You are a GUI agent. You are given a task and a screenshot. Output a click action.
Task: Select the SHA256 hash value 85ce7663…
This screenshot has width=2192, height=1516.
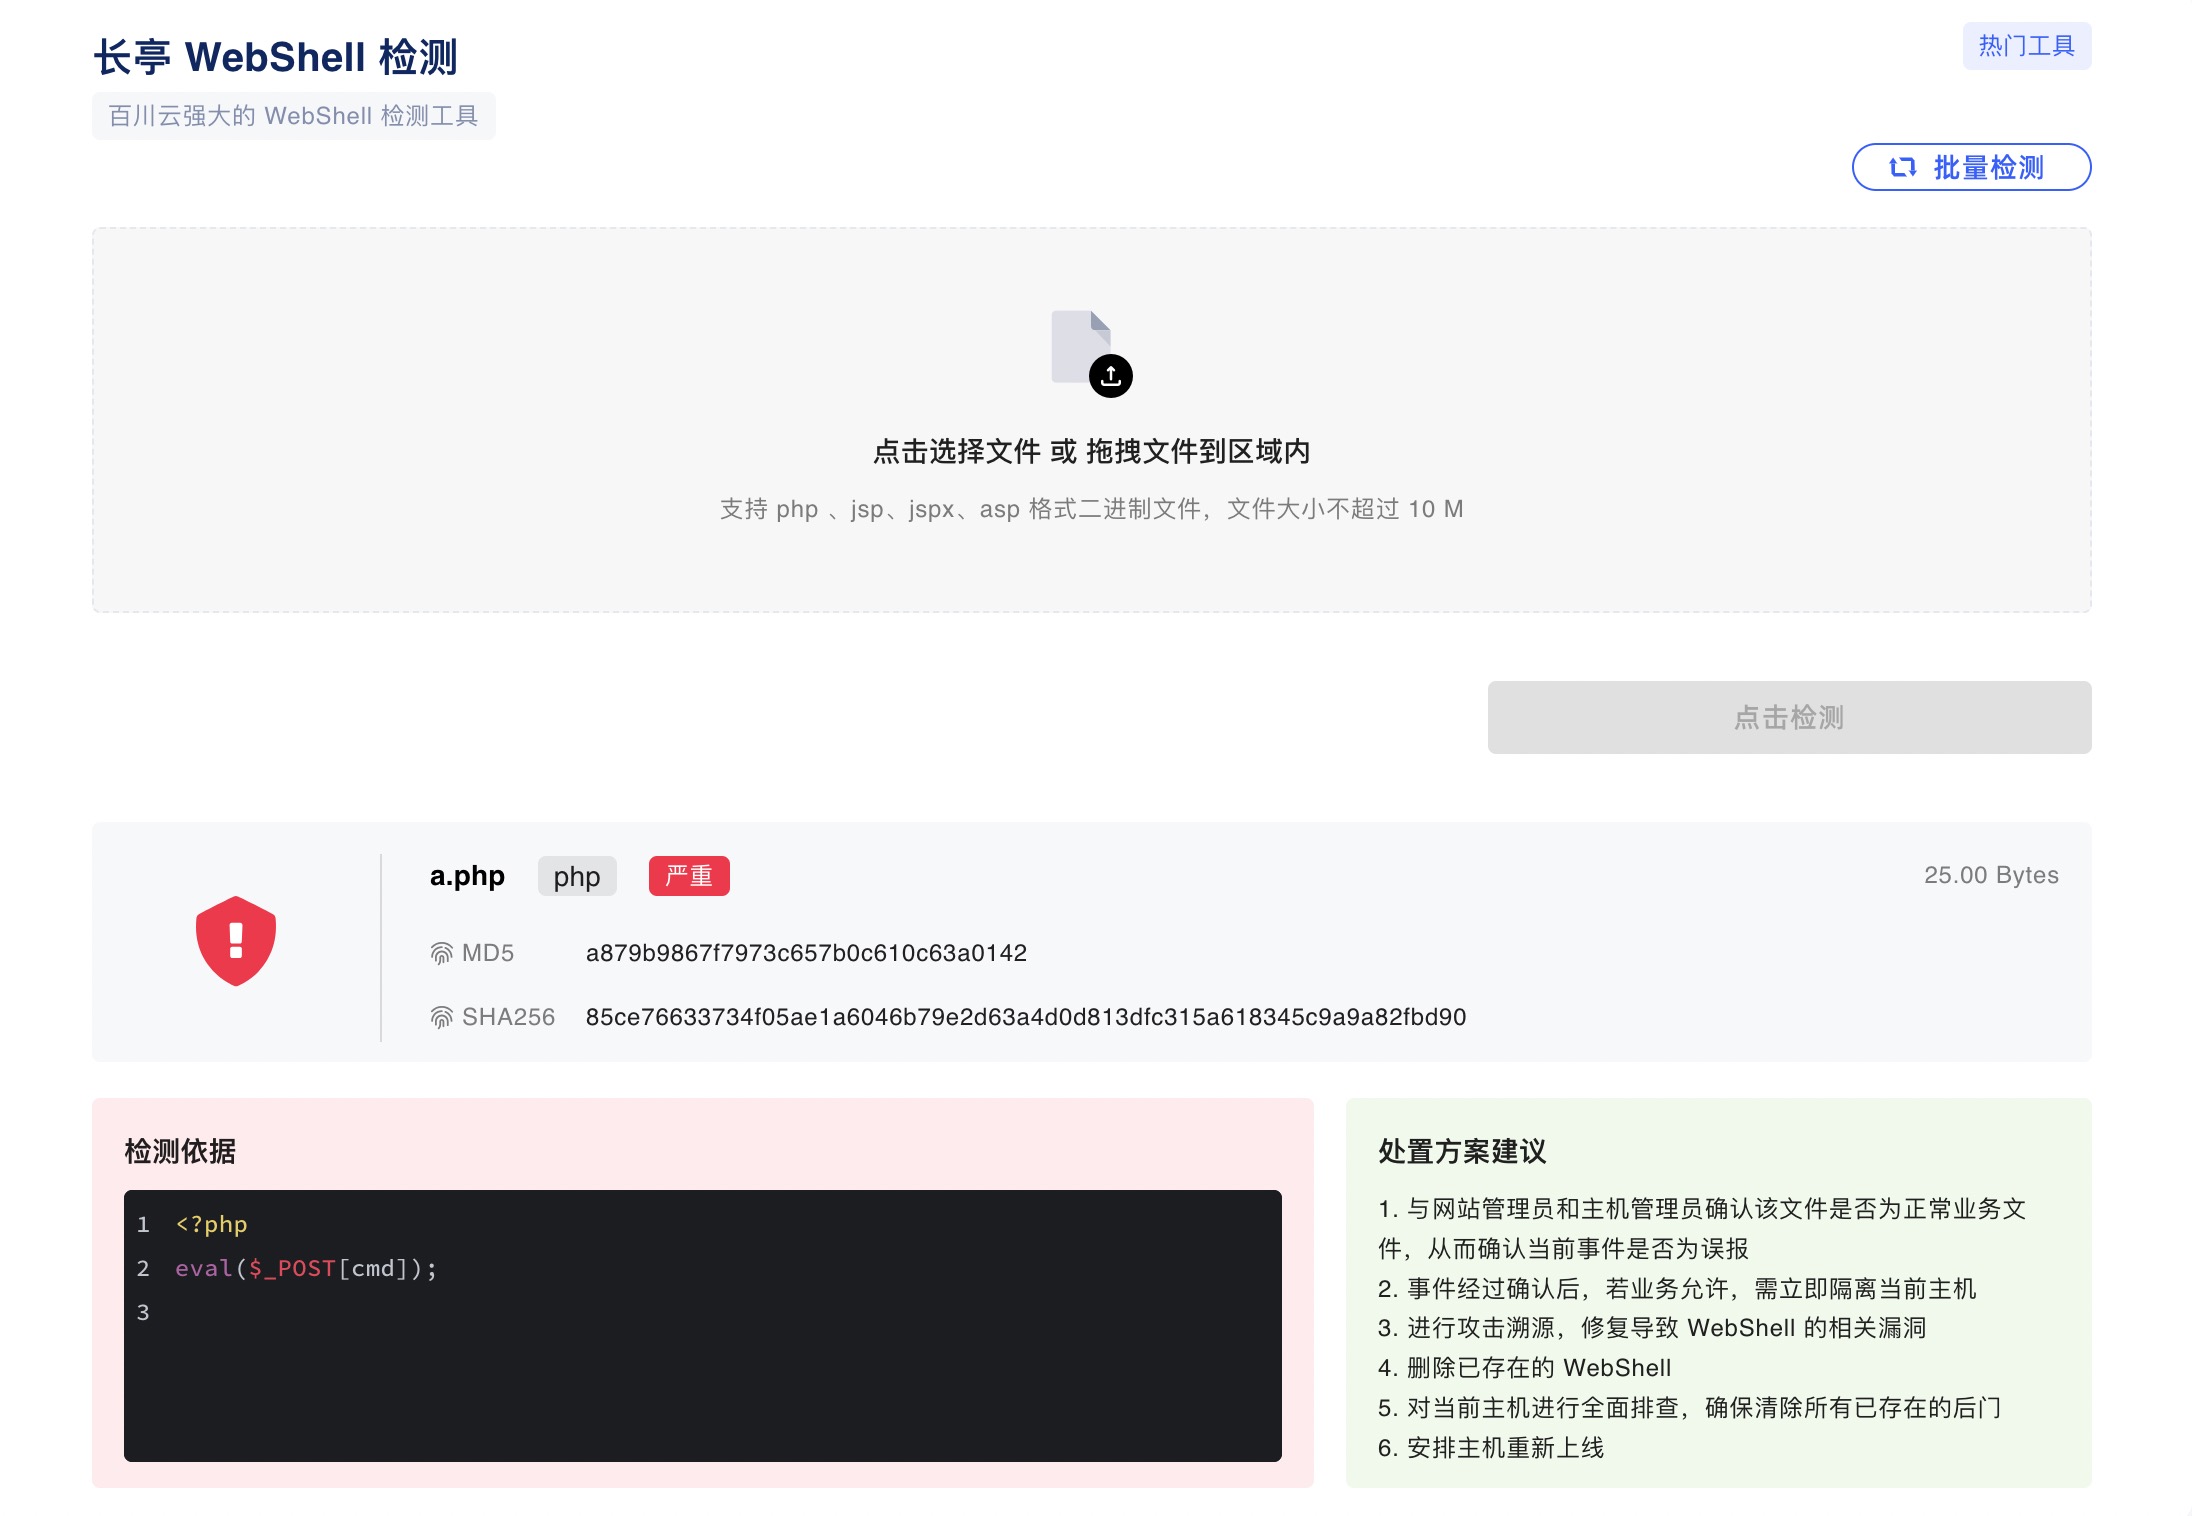(1026, 1017)
